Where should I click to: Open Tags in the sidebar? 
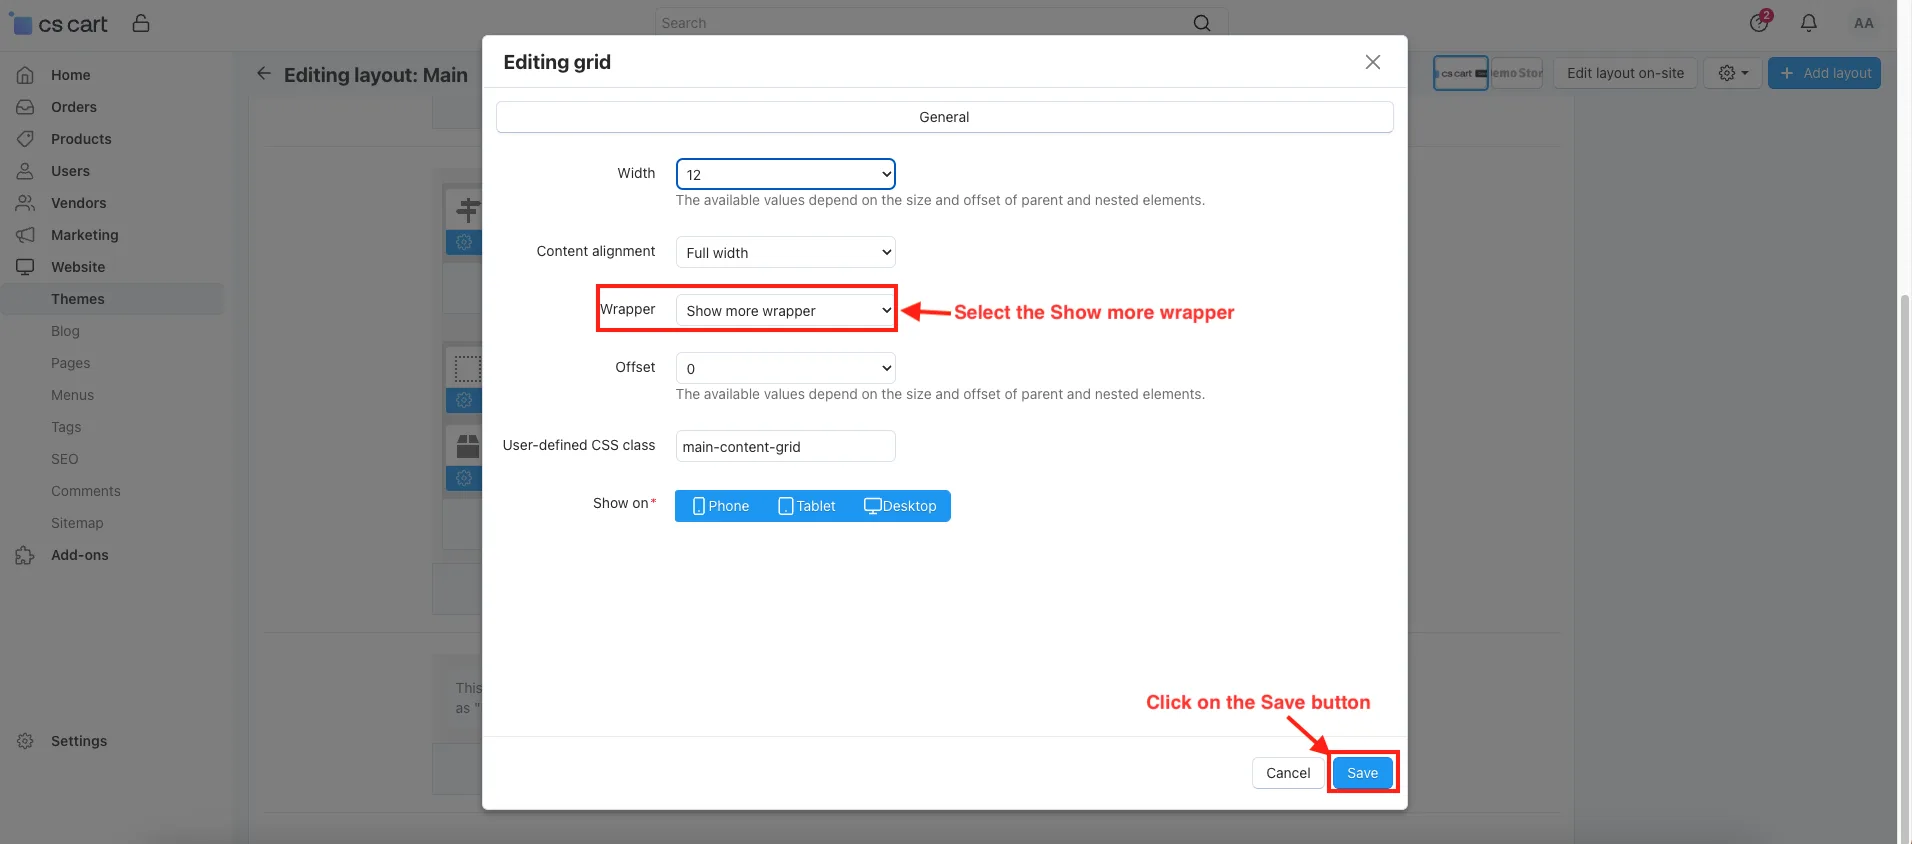point(66,427)
